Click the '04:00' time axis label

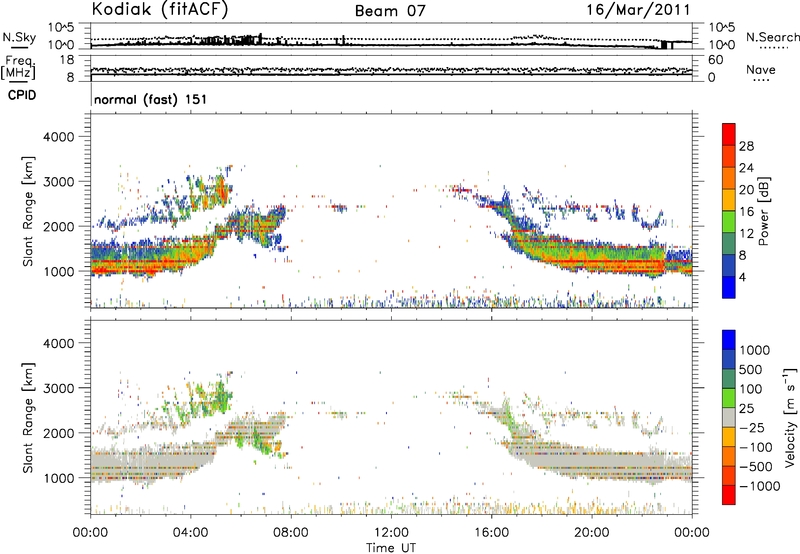(191, 533)
